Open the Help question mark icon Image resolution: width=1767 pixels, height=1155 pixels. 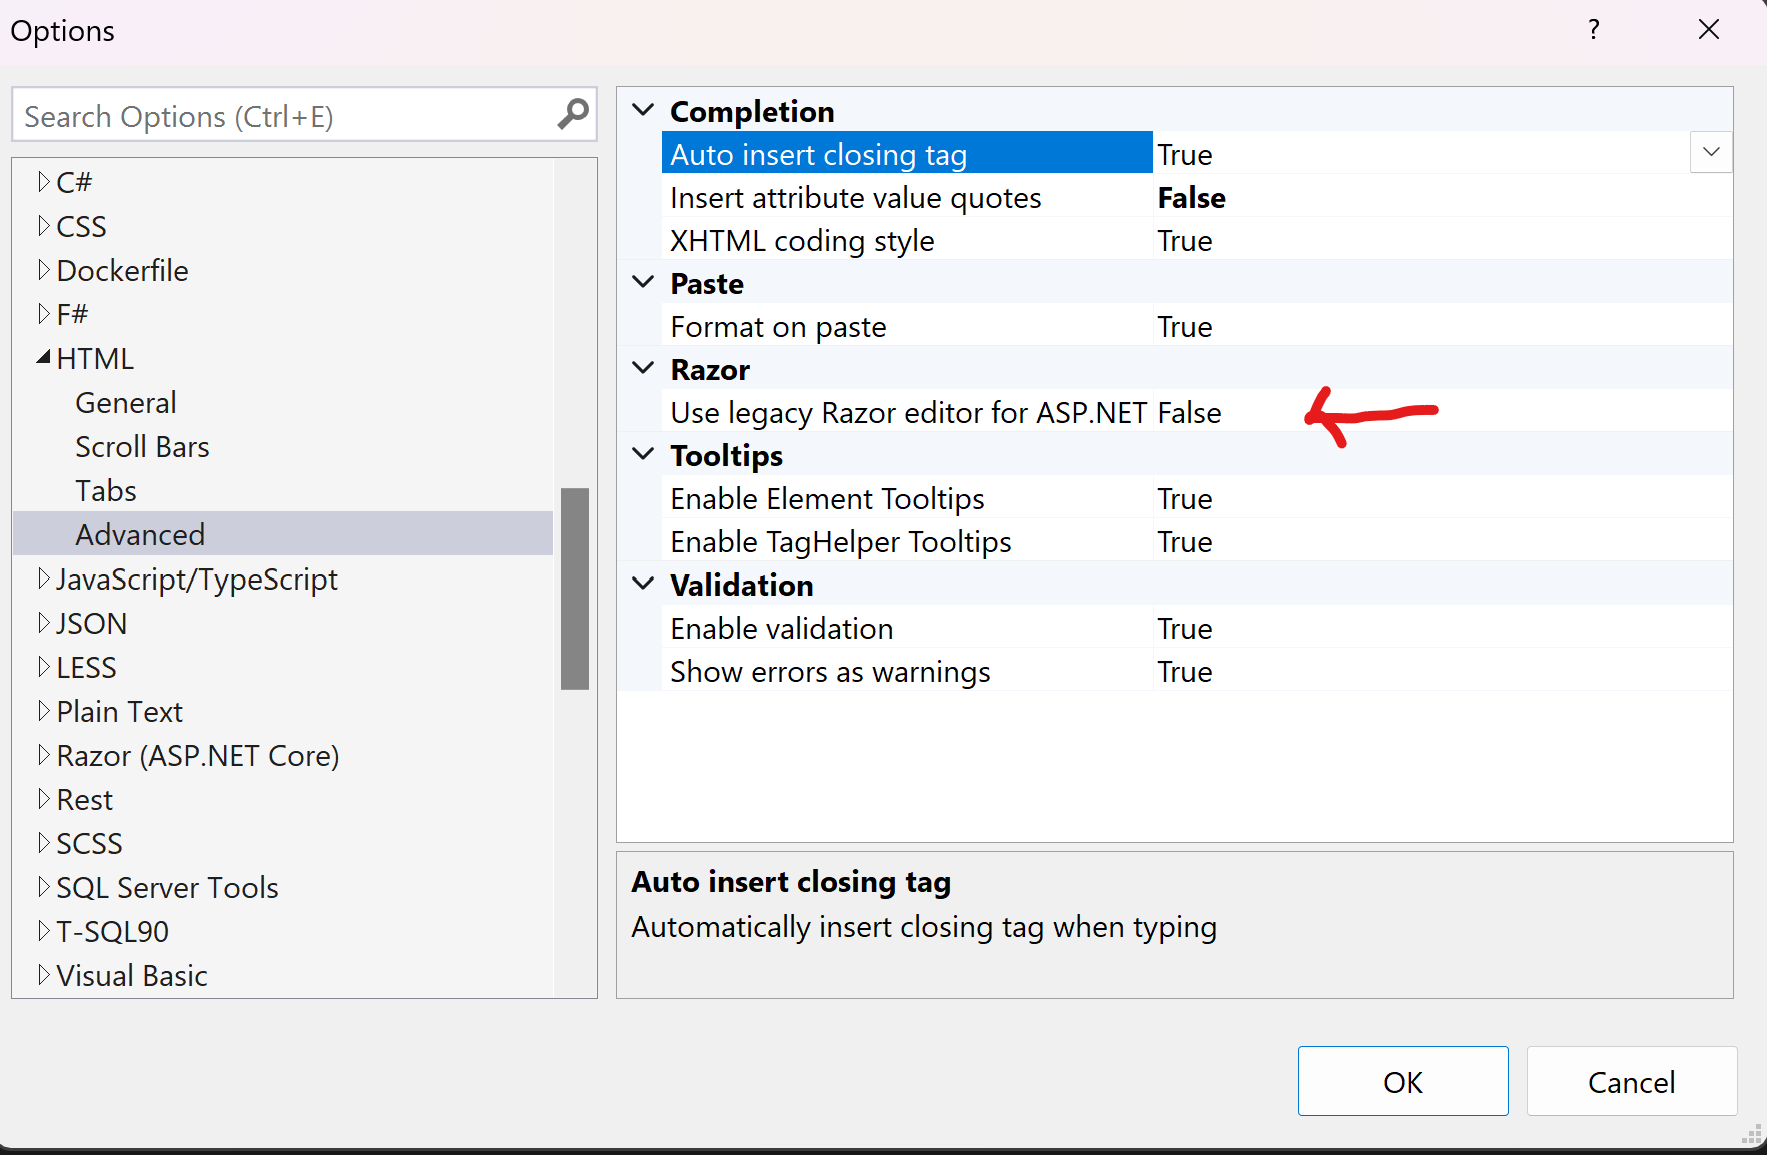(1594, 29)
